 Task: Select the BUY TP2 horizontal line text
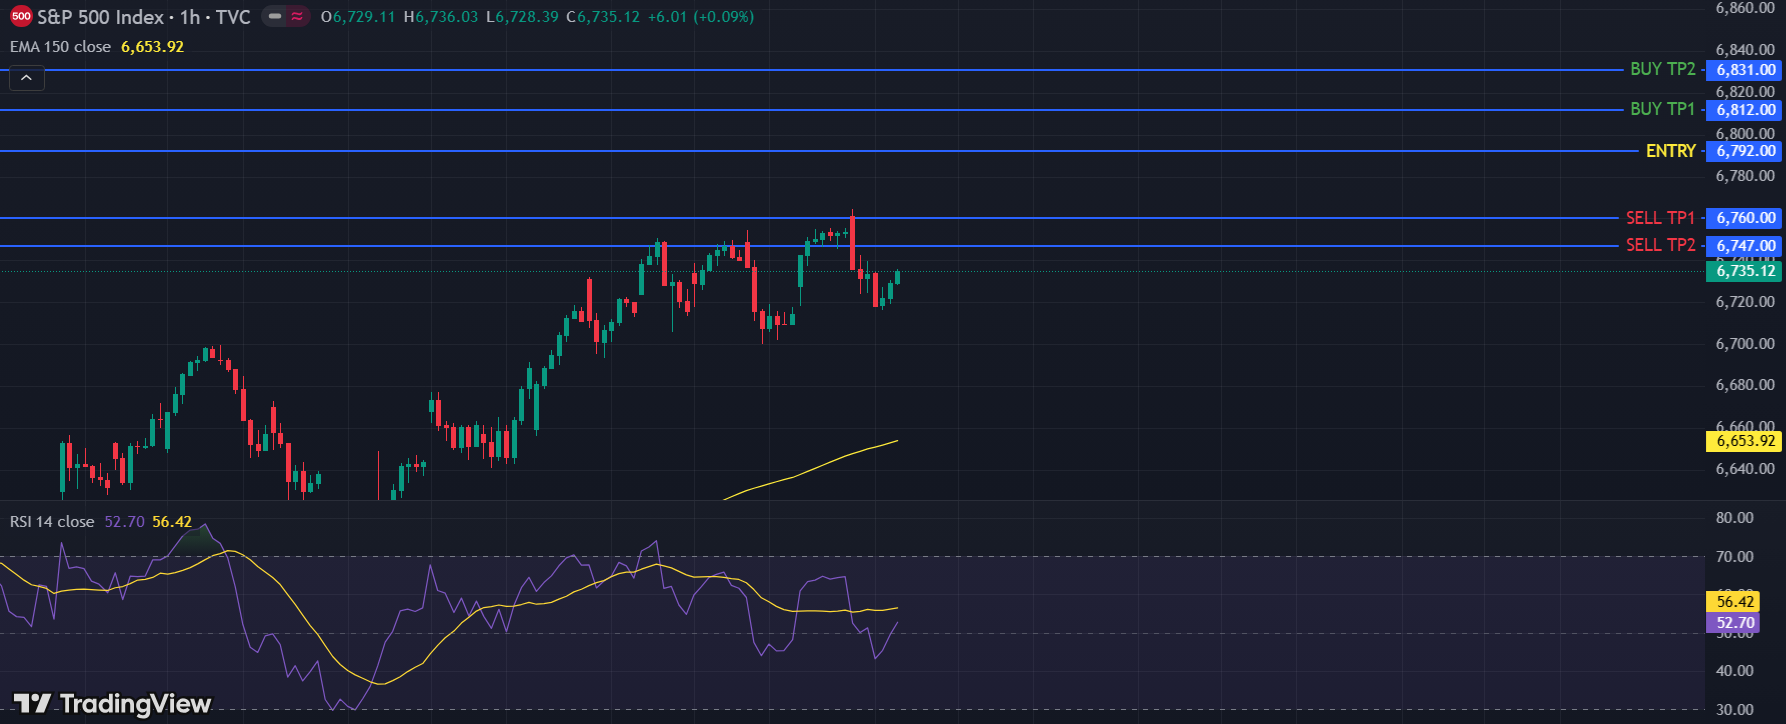click(1662, 69)
